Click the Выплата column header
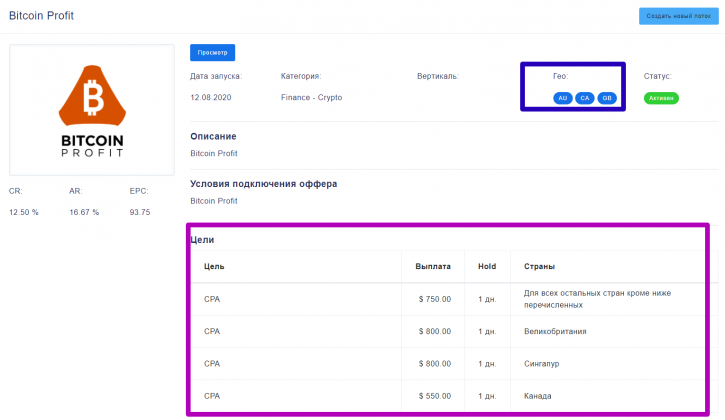Image resolution: width=725 pixels, height=420 pixels. [x=433, y=266]
